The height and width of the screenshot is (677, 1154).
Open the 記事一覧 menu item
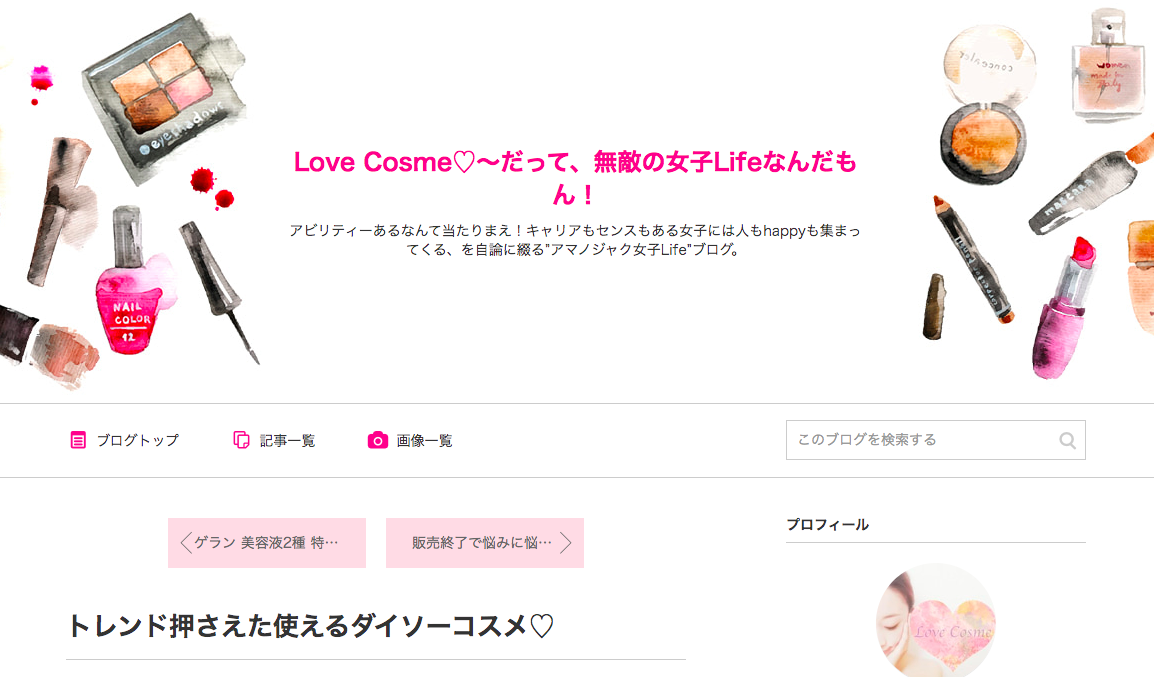pos(275,440)
